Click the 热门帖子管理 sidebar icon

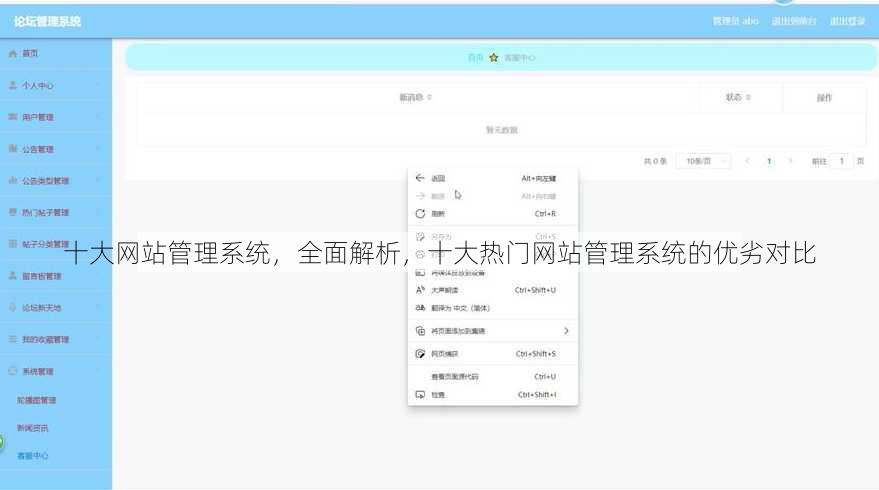pos(13,212)
